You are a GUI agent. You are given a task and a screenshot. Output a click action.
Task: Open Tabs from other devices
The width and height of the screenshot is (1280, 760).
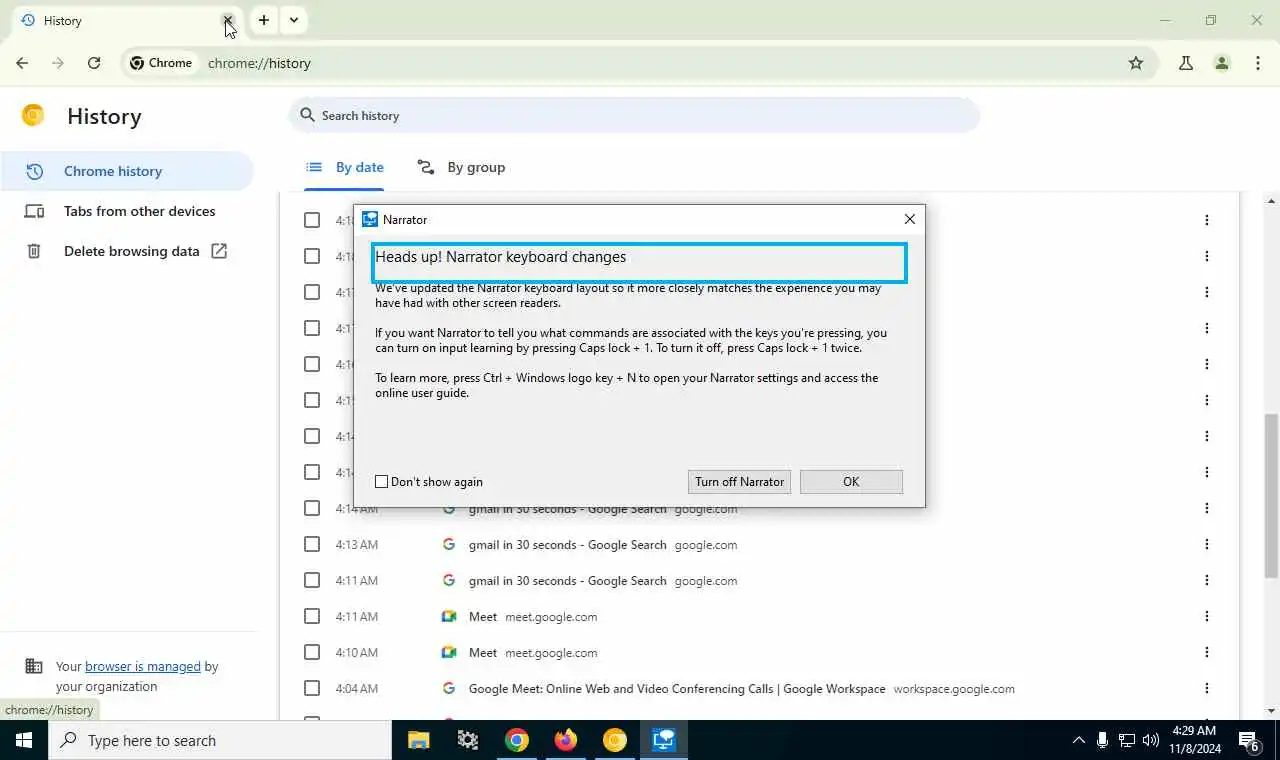click(x=126, y=211)
